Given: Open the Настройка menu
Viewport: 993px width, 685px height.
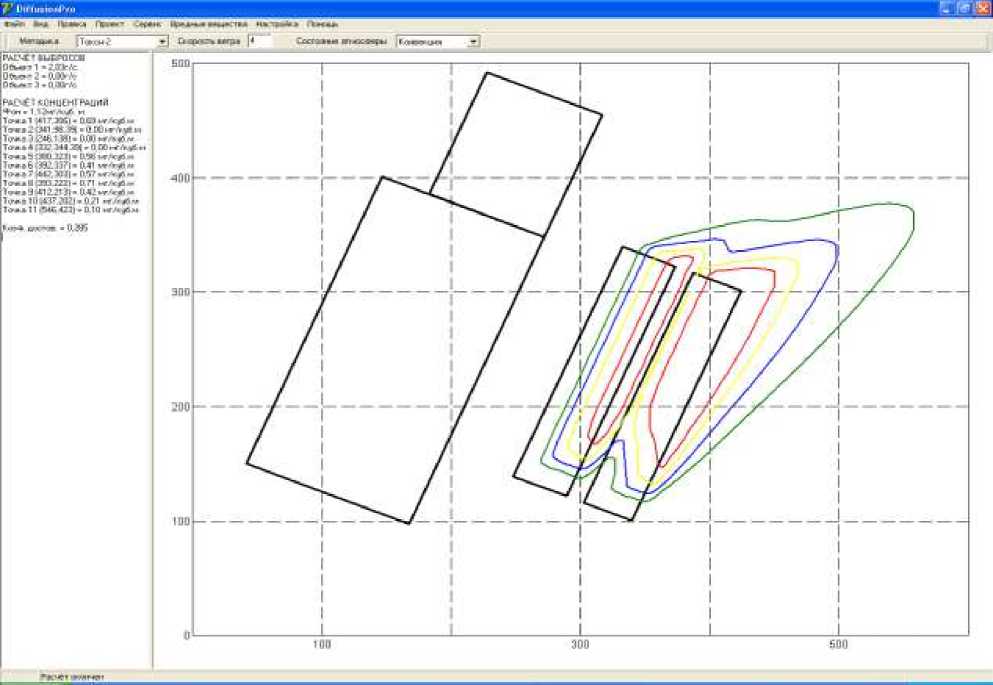Looking at the screenshot, I should (277, 22).
